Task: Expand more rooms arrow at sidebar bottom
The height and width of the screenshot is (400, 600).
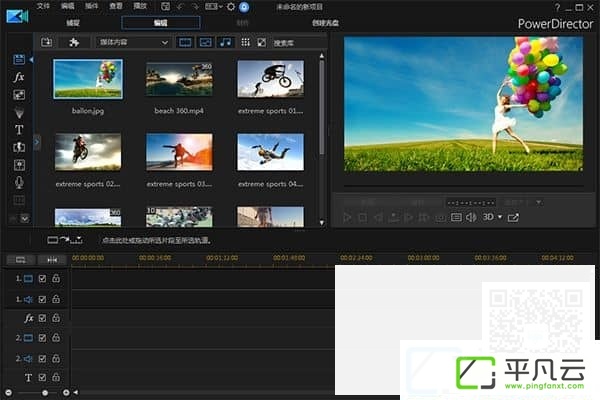Action: (25, 219)
